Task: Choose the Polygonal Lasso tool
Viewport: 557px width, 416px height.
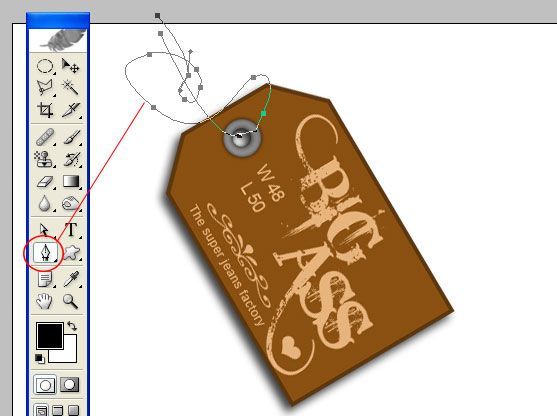Action: point(45,87)
